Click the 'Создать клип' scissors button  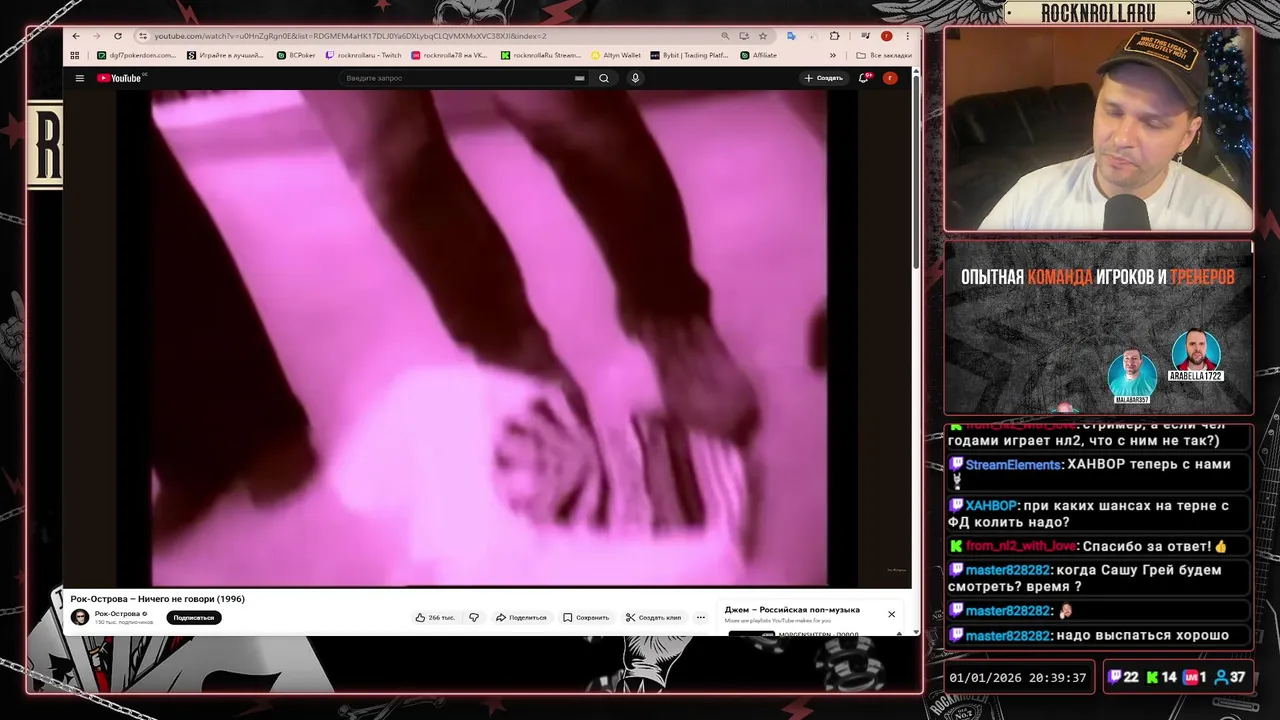pyautogui.click(x=653, y=617)
